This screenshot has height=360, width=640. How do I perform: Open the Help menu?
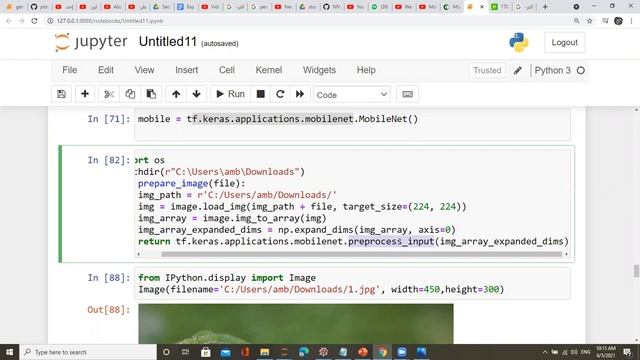(x=366, y=70)
